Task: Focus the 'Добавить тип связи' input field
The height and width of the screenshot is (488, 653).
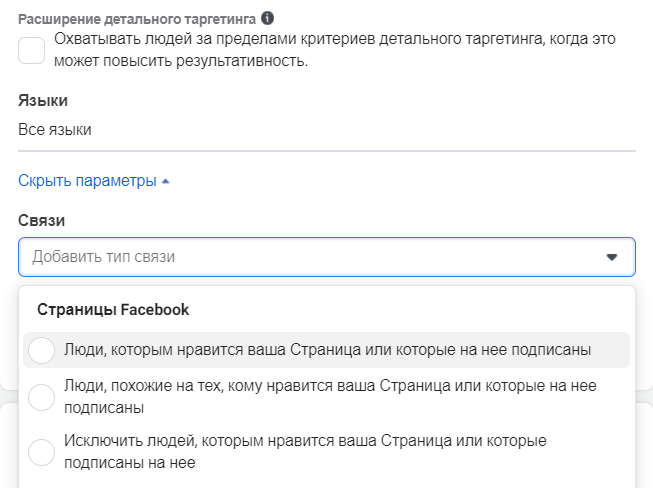Action: point(300,257)
